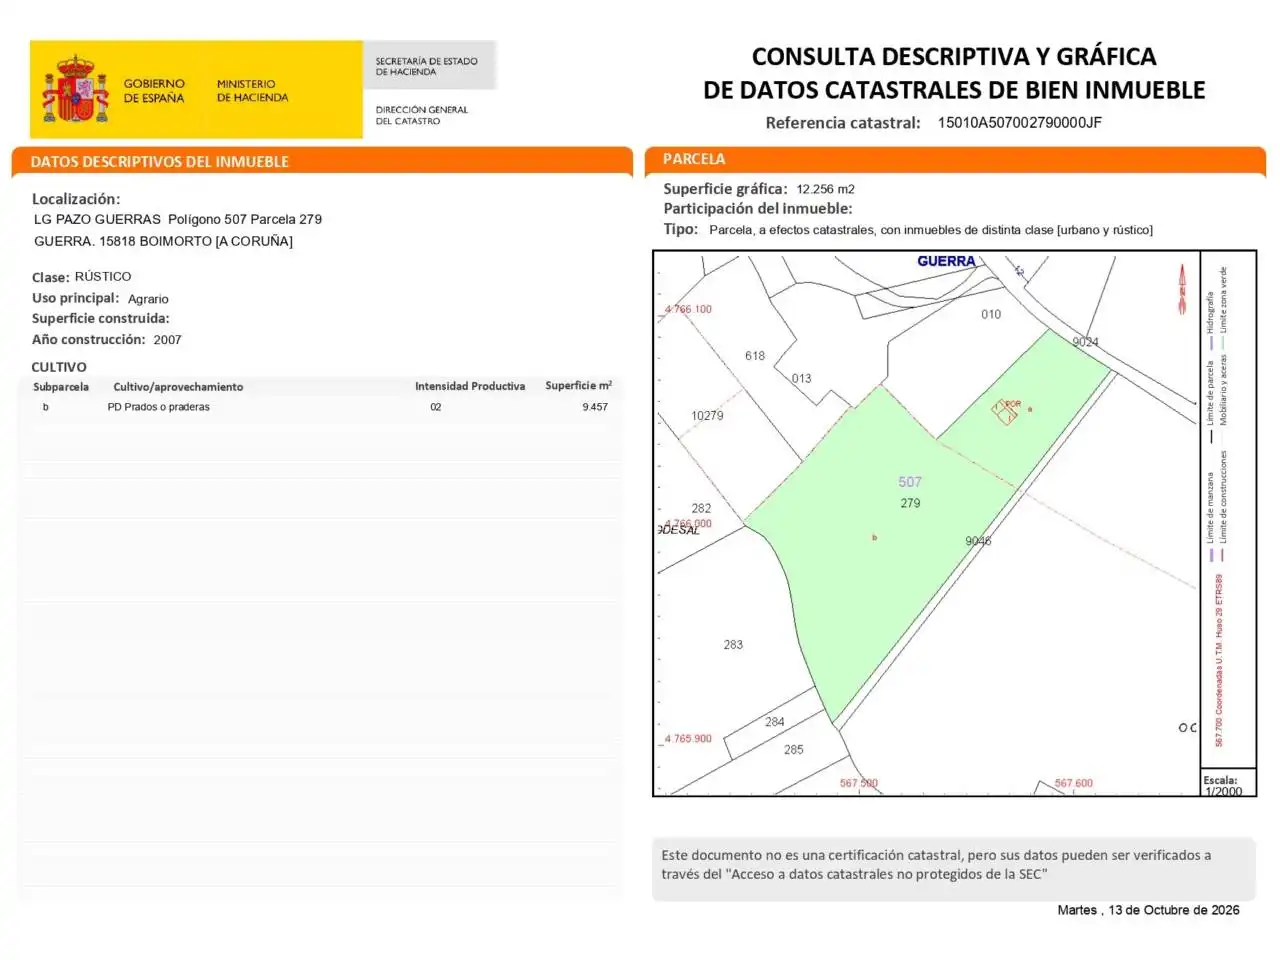Select the parcel type description starting "Parcela, a efectos catastrales"

(931, 230)
